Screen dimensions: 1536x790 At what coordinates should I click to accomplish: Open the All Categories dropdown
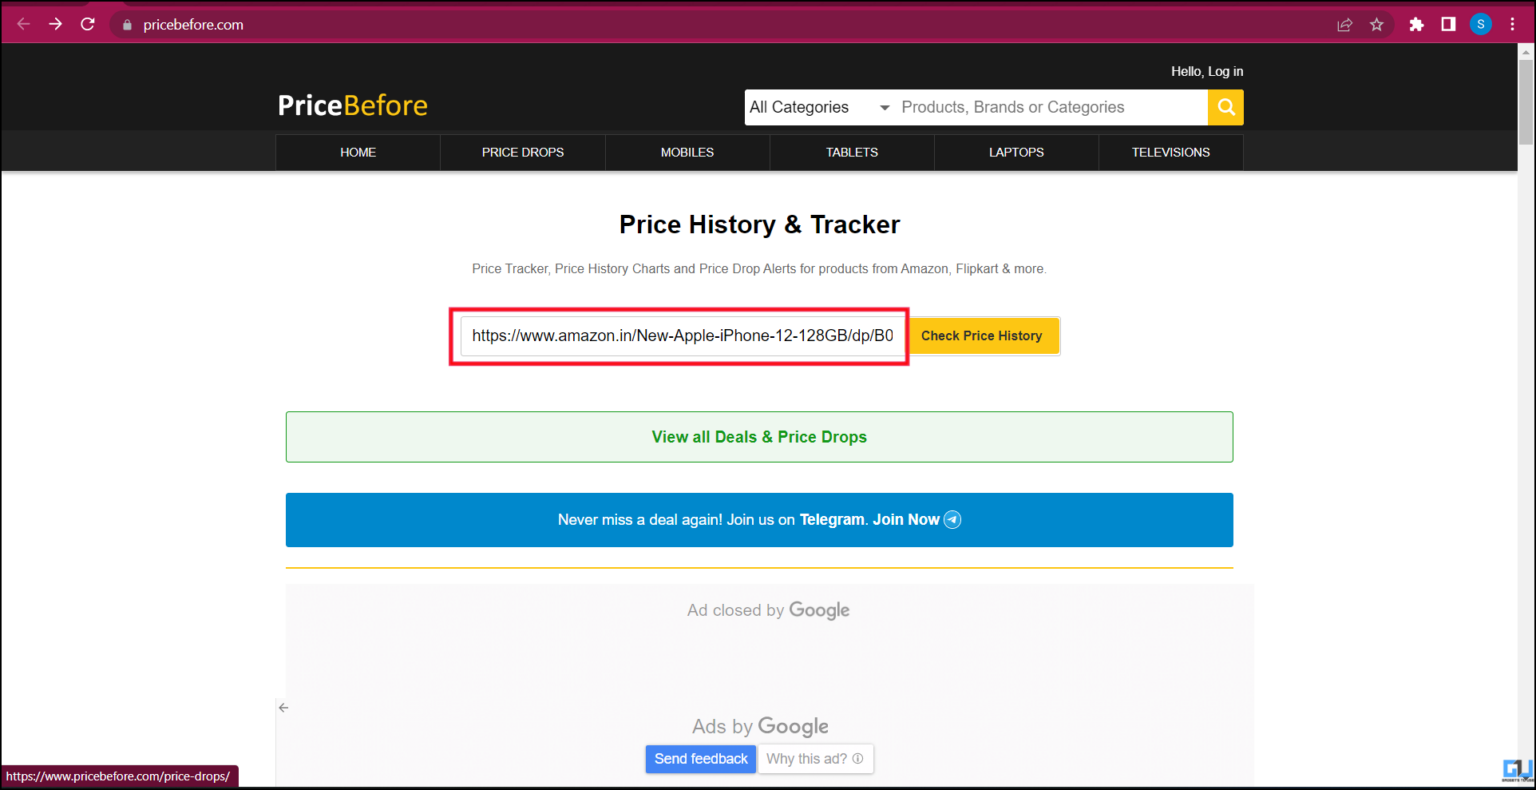pos(810,107)
